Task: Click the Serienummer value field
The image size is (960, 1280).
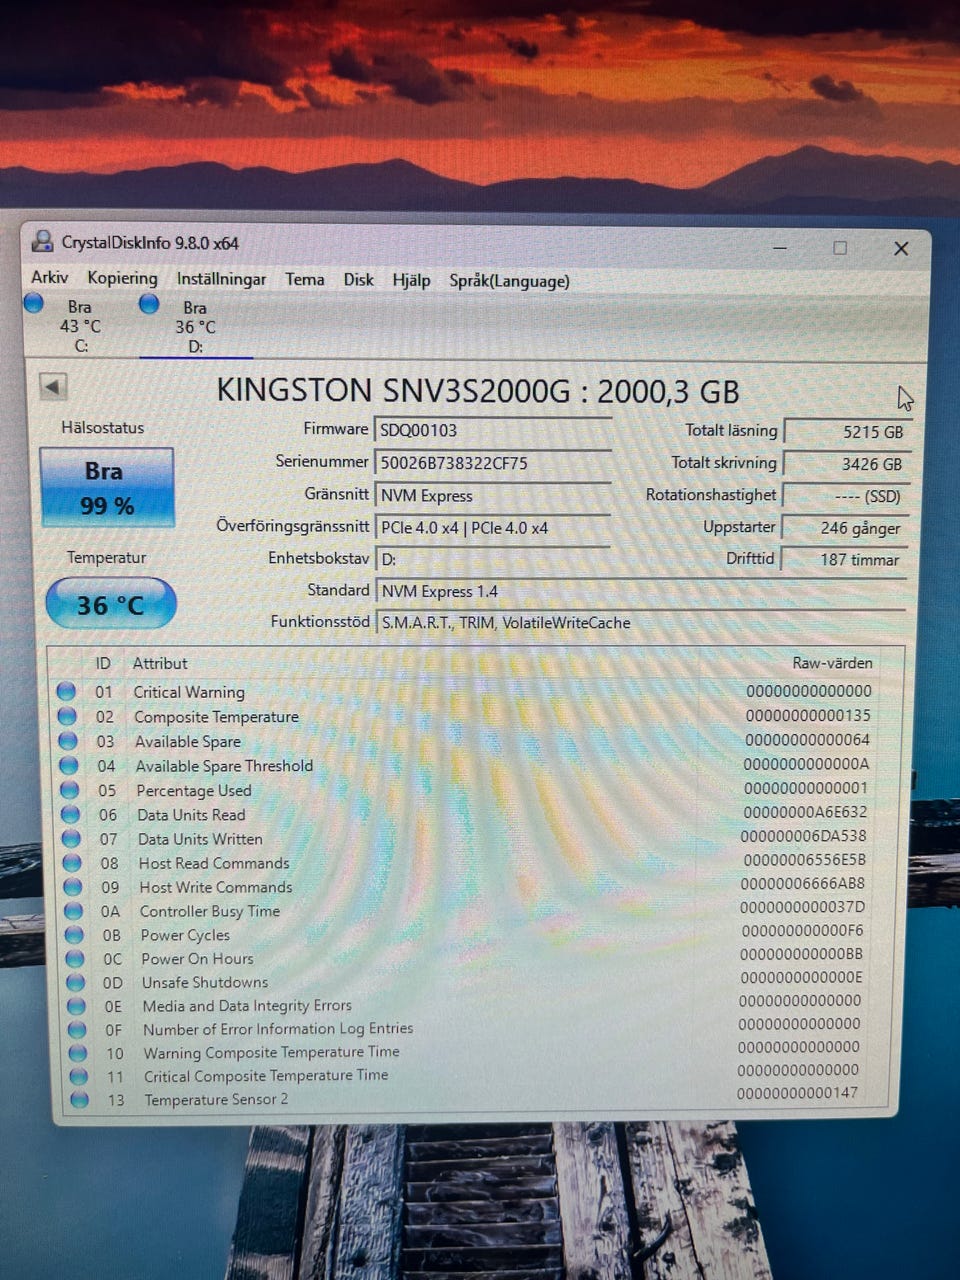Action: click(491, 463)
